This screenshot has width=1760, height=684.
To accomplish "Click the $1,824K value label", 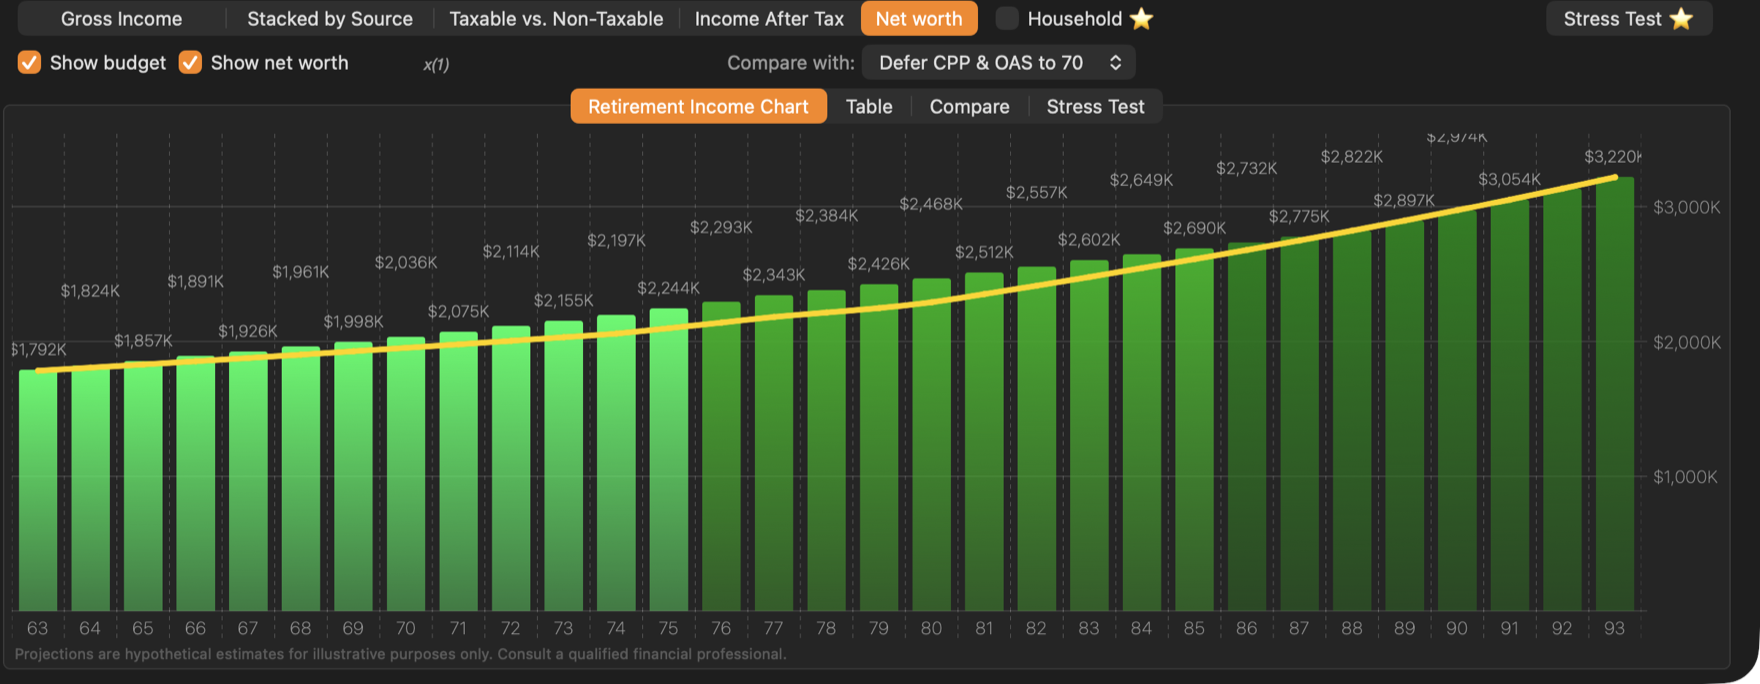I will click(x=90, y=291).
